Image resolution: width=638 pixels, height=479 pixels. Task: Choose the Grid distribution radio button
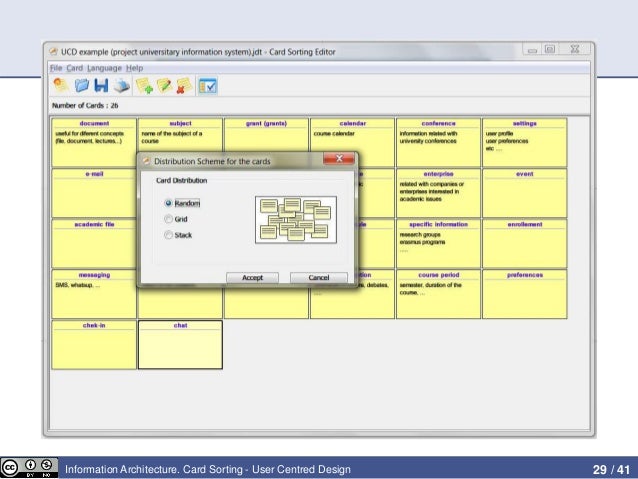(x=168, y=219)
